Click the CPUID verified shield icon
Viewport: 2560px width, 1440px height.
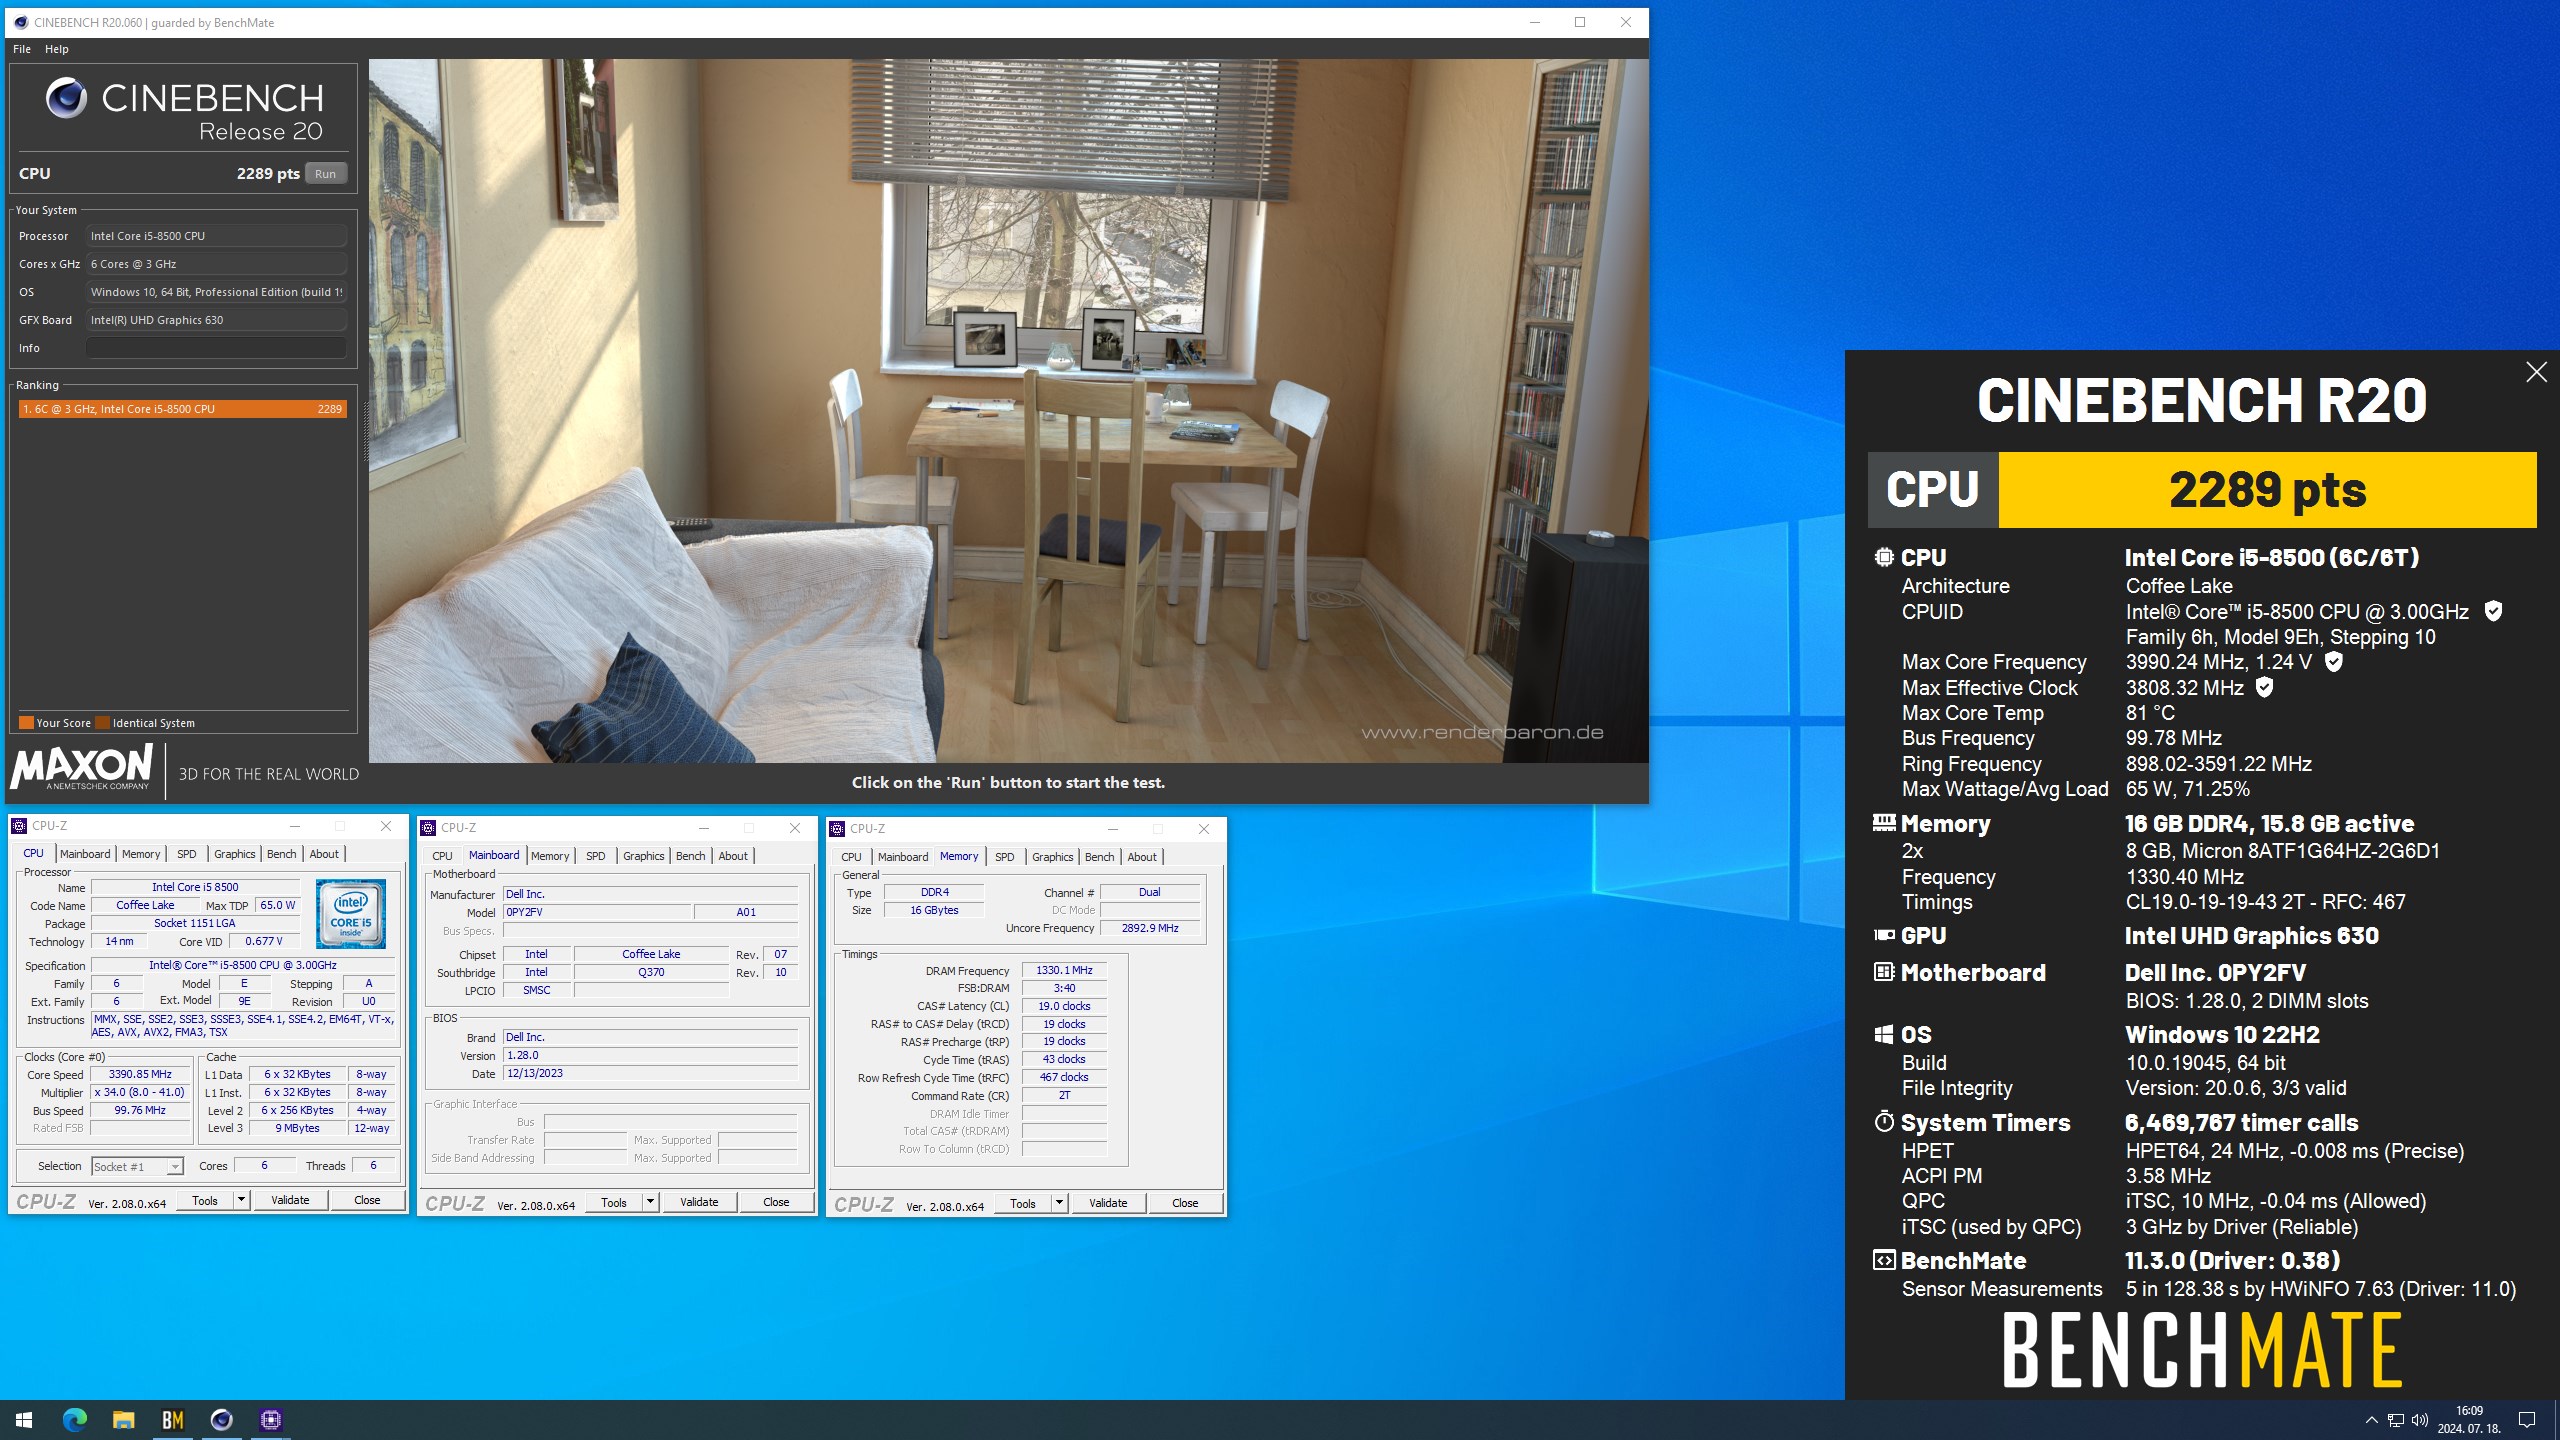pos(2493,611)
